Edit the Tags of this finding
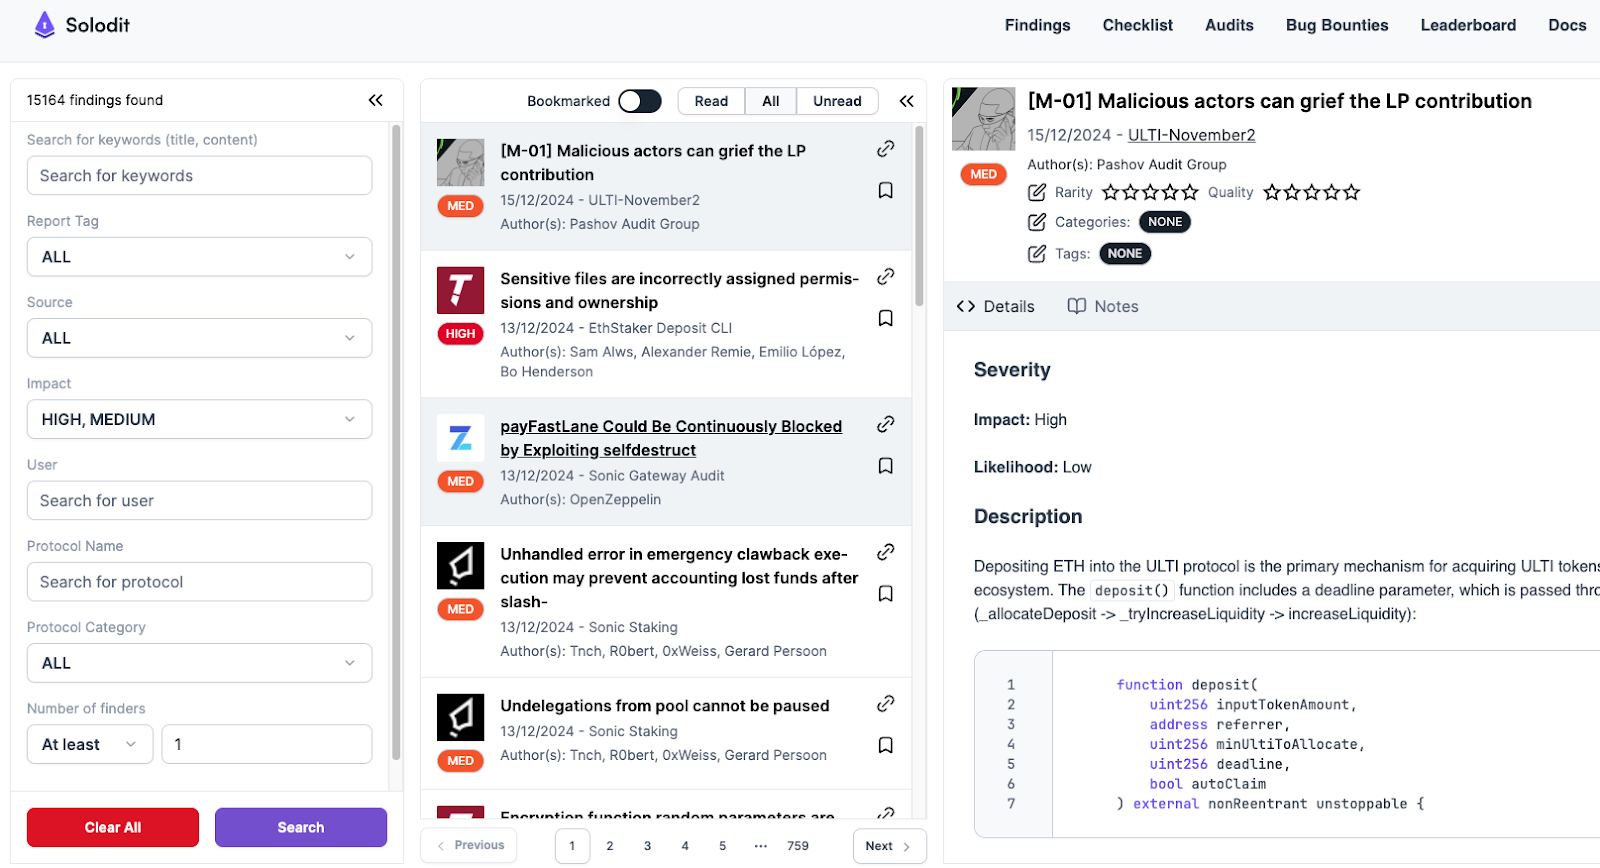This screenshot has height=868, width=1600. (x=1037, y=254)
